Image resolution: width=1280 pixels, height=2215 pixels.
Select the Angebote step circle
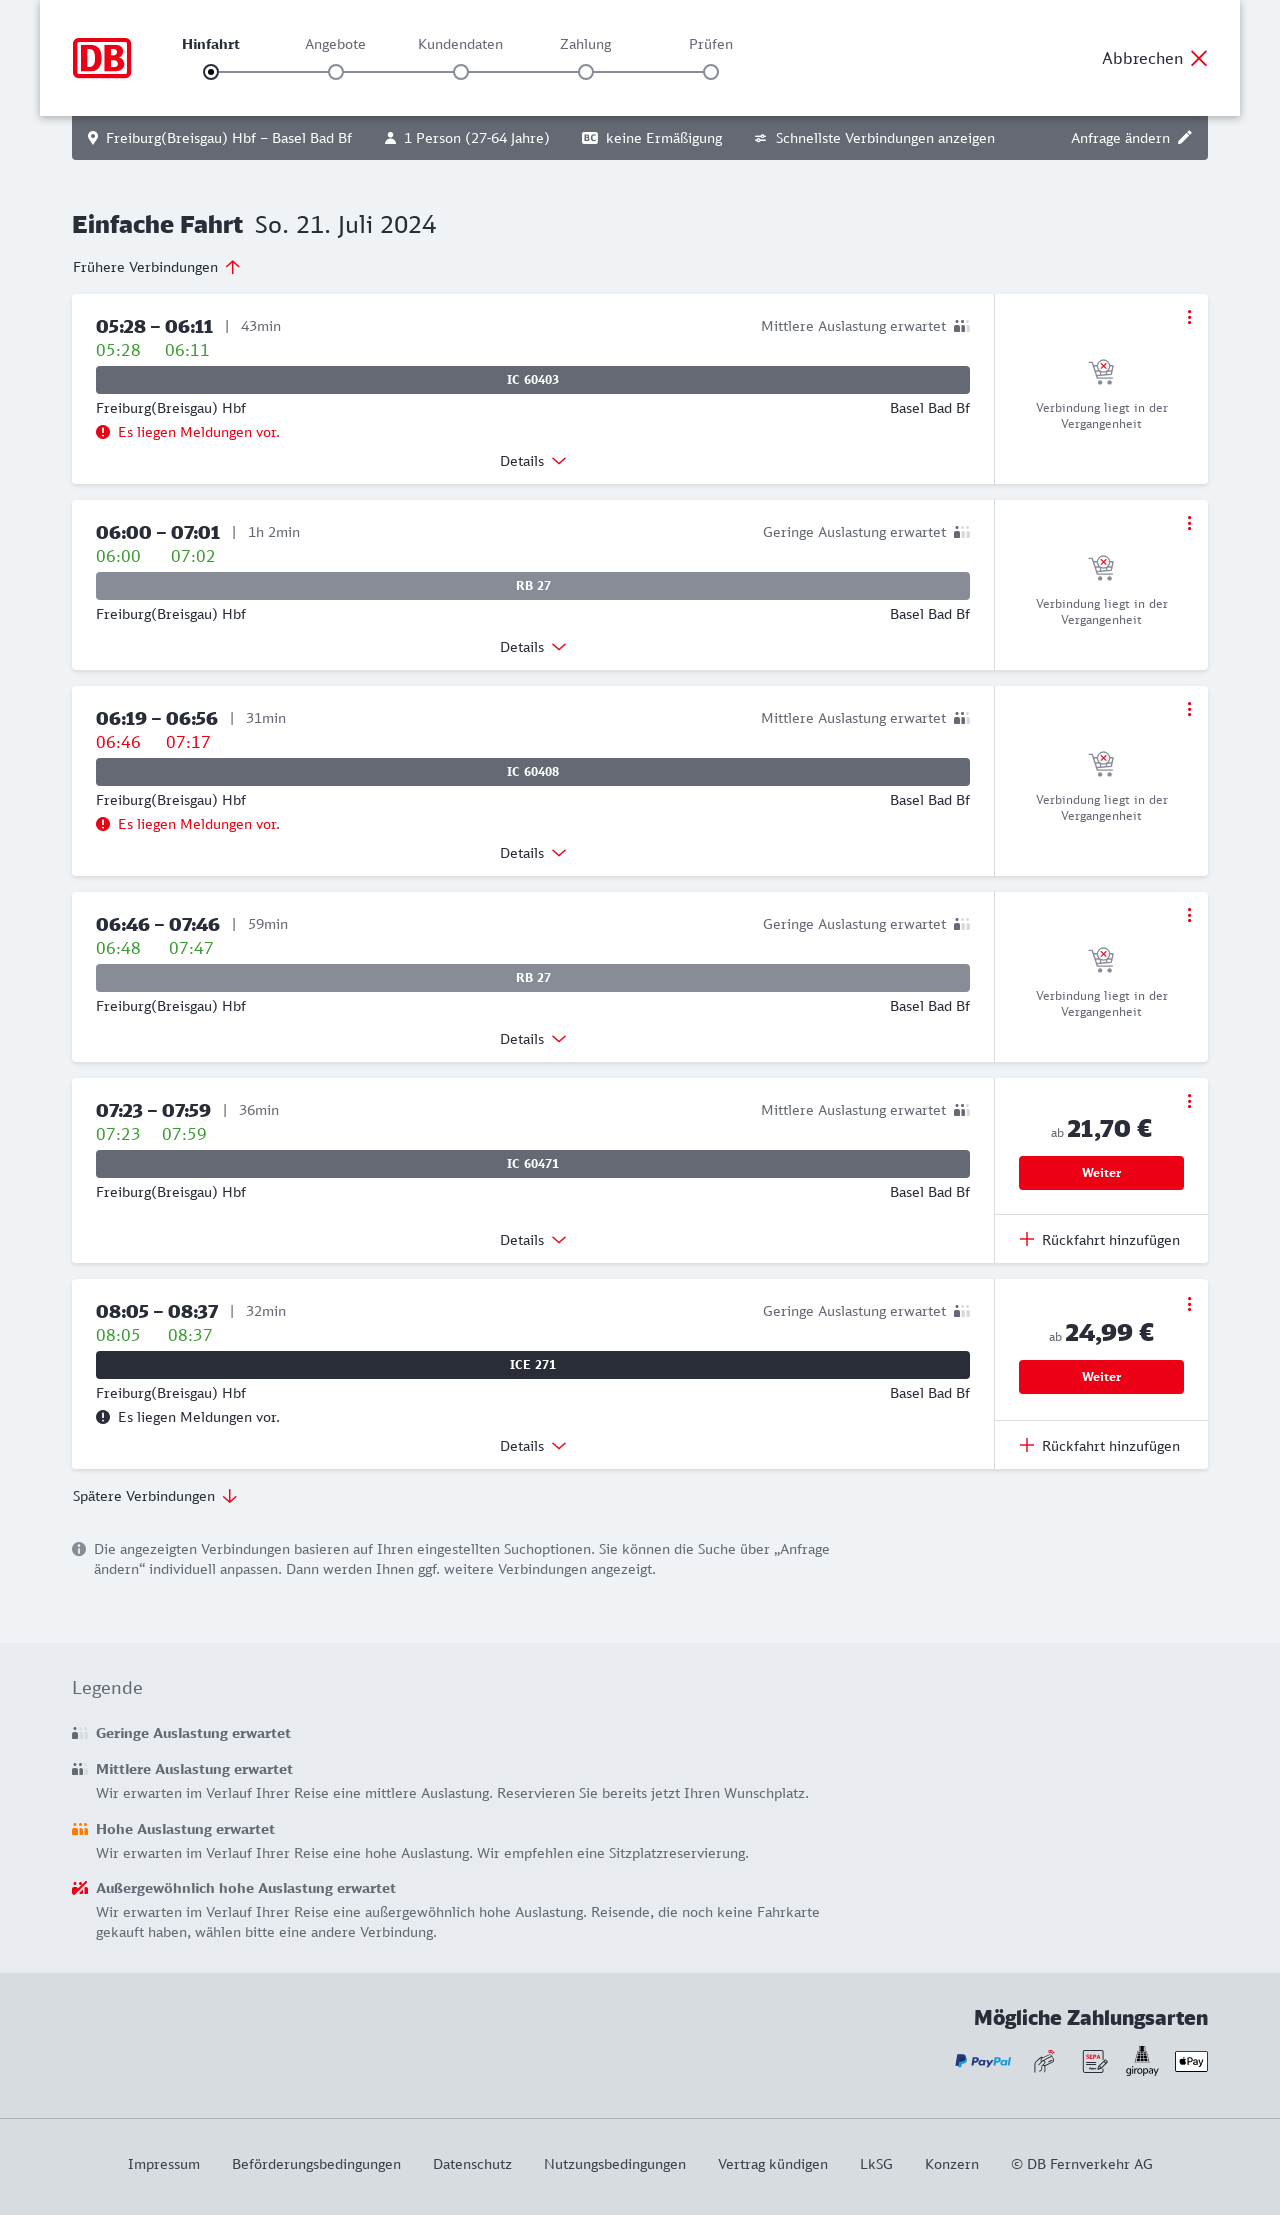tap(336, 72)
